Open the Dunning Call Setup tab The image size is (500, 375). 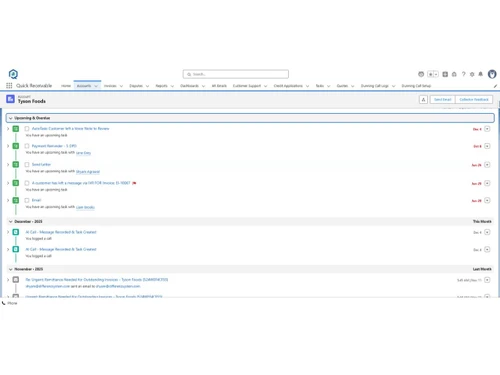tap(416, 86)
